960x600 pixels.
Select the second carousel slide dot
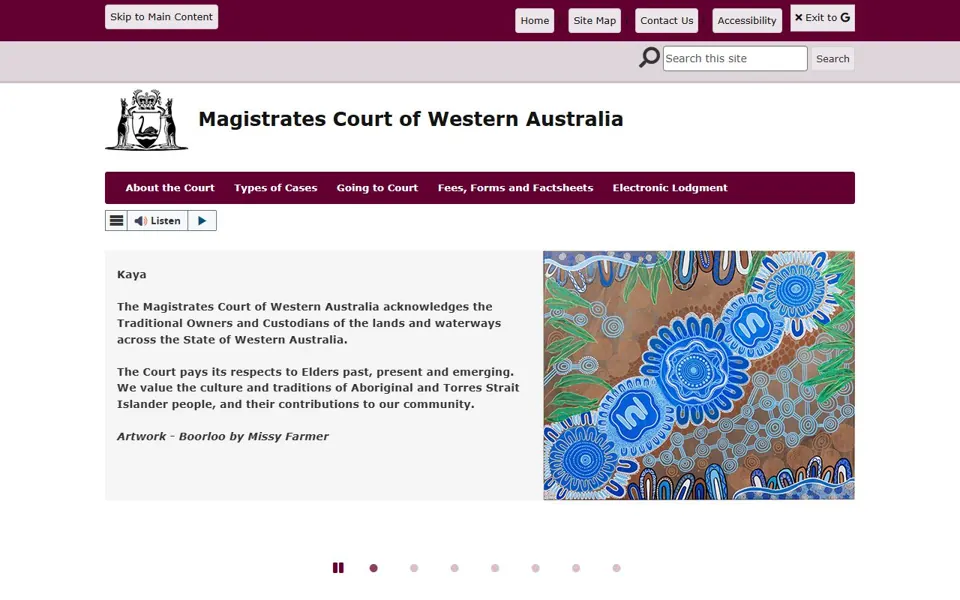pos(414,568)
